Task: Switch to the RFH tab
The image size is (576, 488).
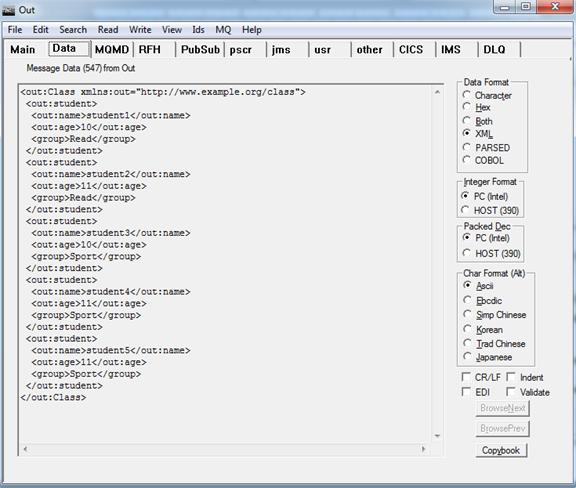Action: tap(150, 50)
